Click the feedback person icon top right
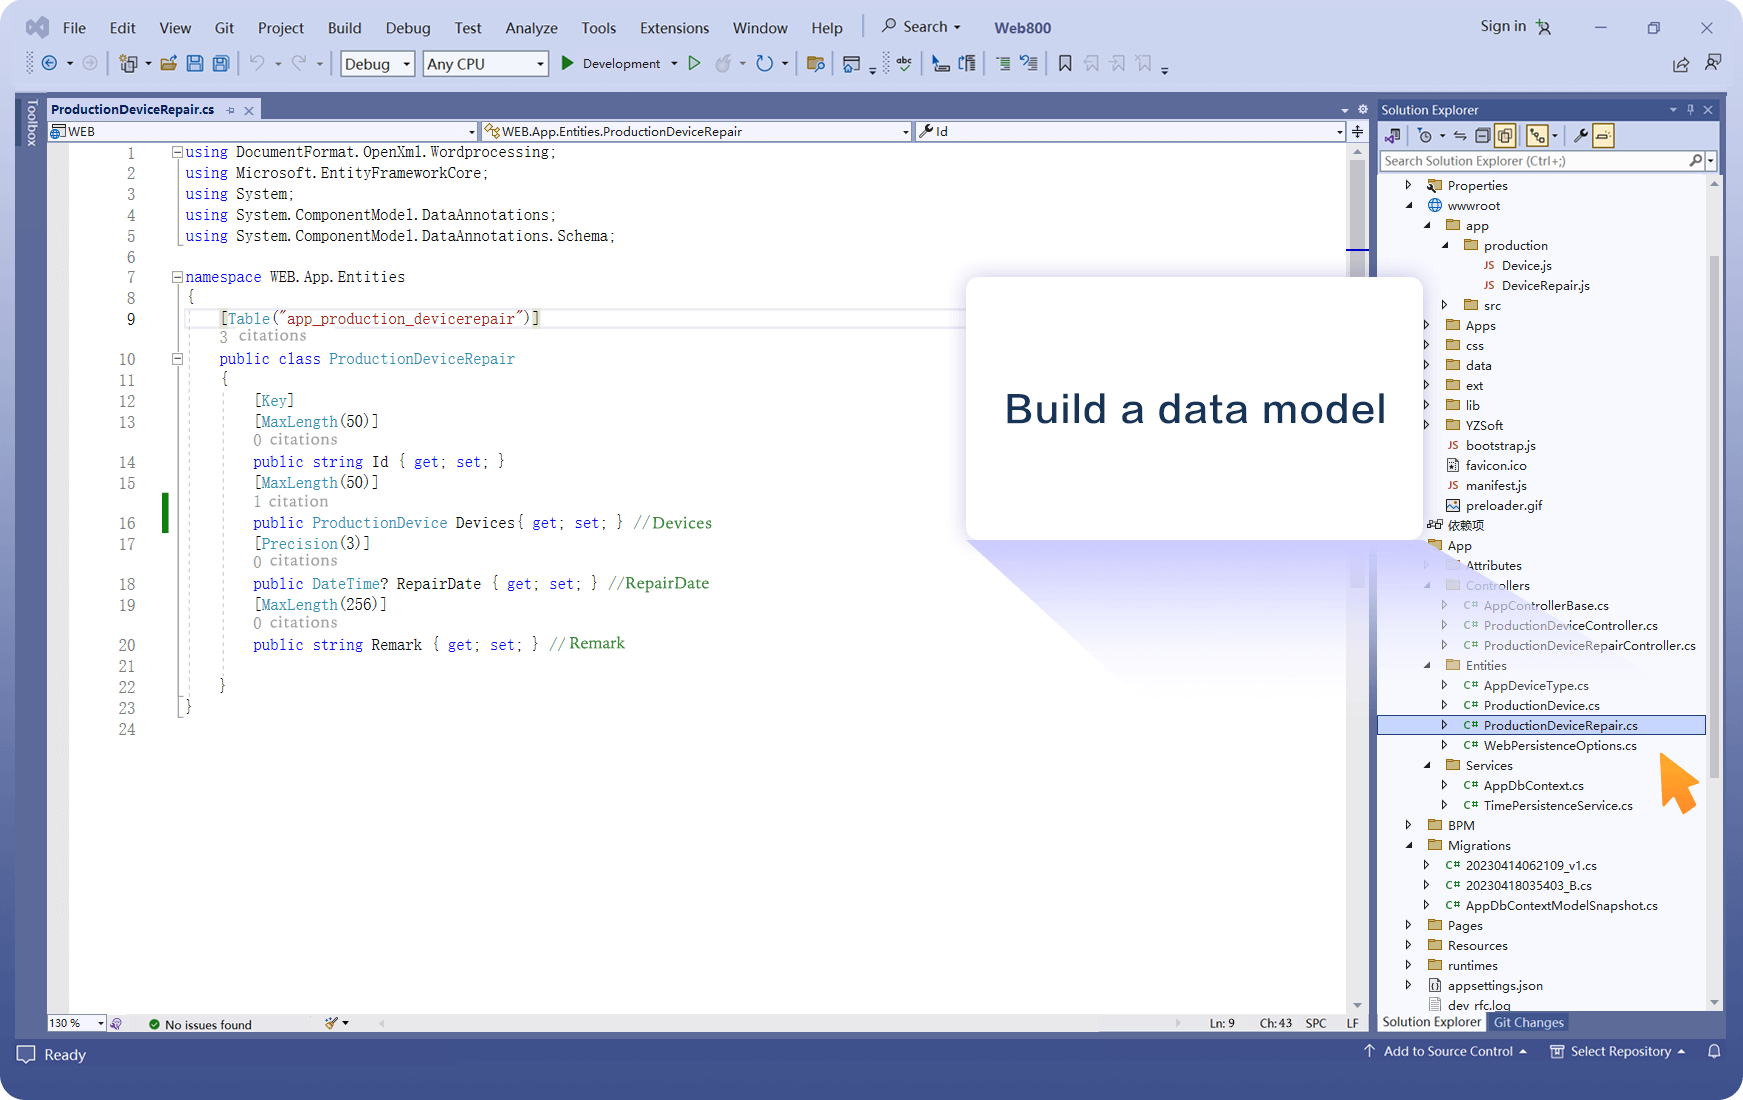This screenshot has width=1743, height=1100. 1713,63
